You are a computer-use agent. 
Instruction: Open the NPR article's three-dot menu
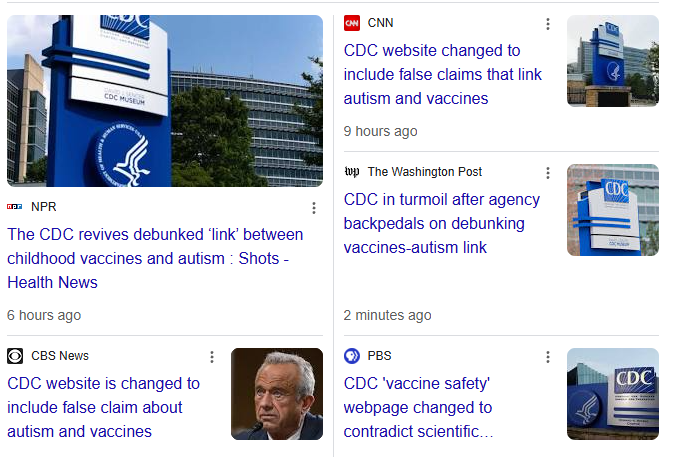[x=313, y=208]
